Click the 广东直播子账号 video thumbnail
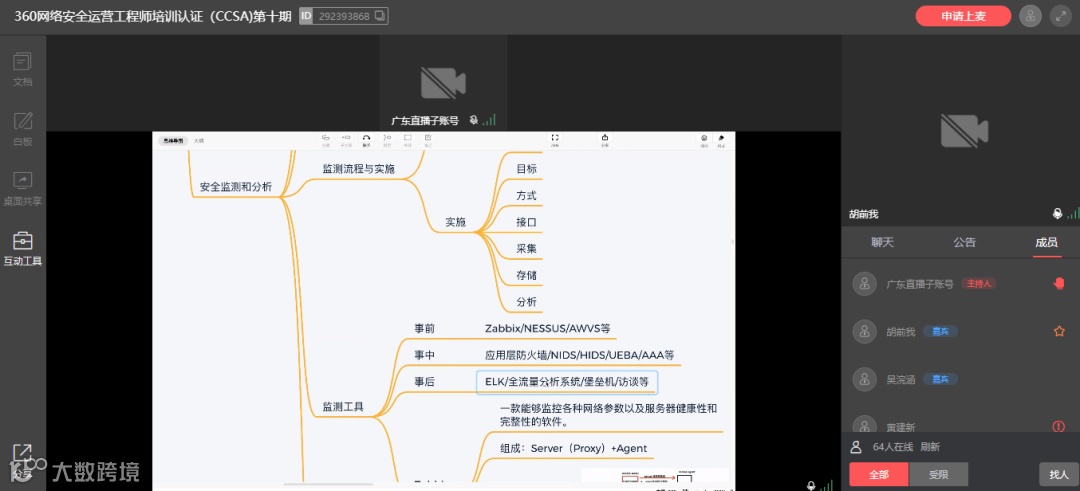The height and width of the screenshot is (491, 1080). tap(444, 83)
